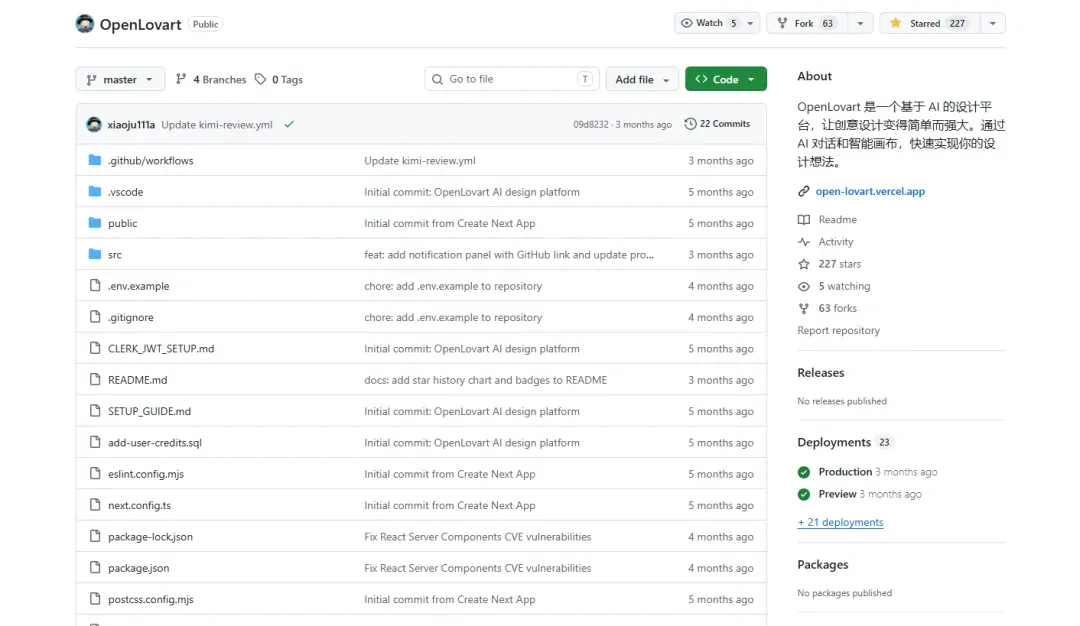This screenshot has height=626, width=1080.
Task: View the 0 Tags link
Action: (279, 79)
